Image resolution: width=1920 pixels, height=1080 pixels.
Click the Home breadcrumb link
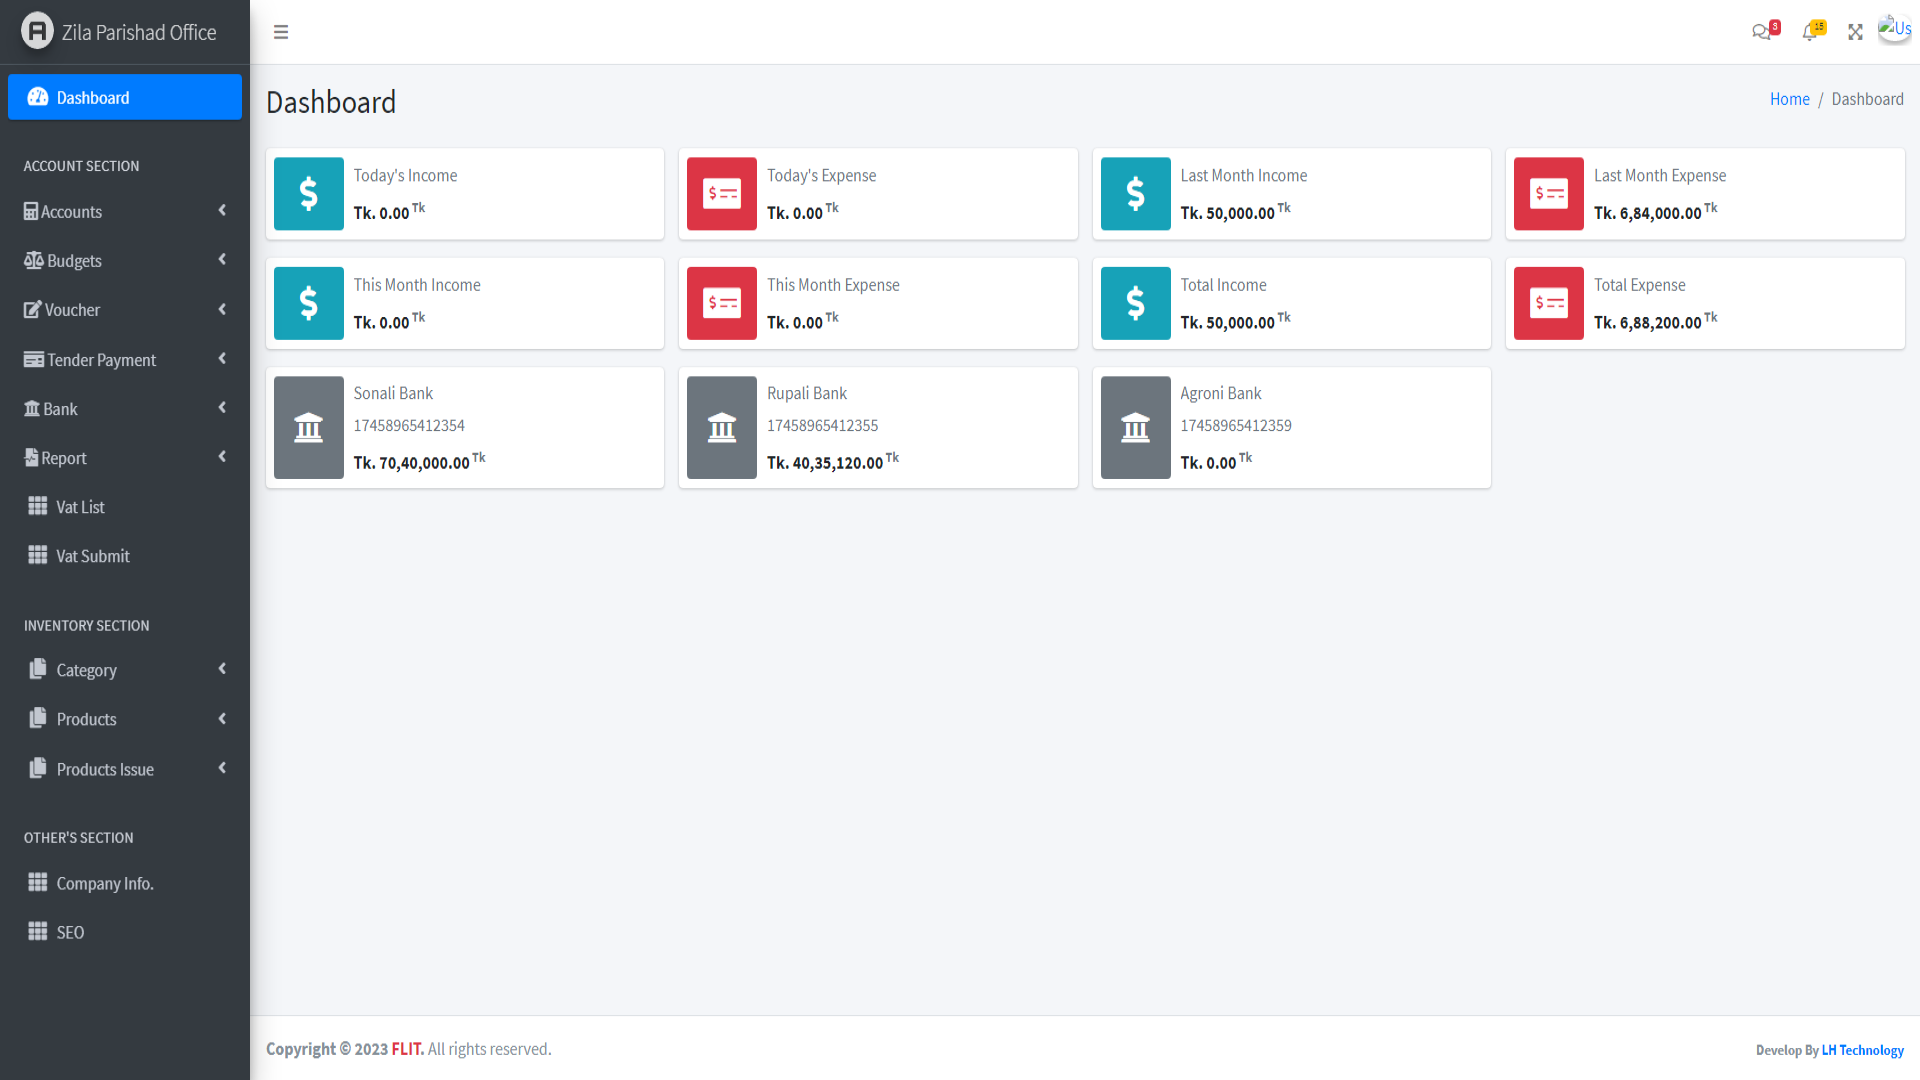click(1789, 99)
